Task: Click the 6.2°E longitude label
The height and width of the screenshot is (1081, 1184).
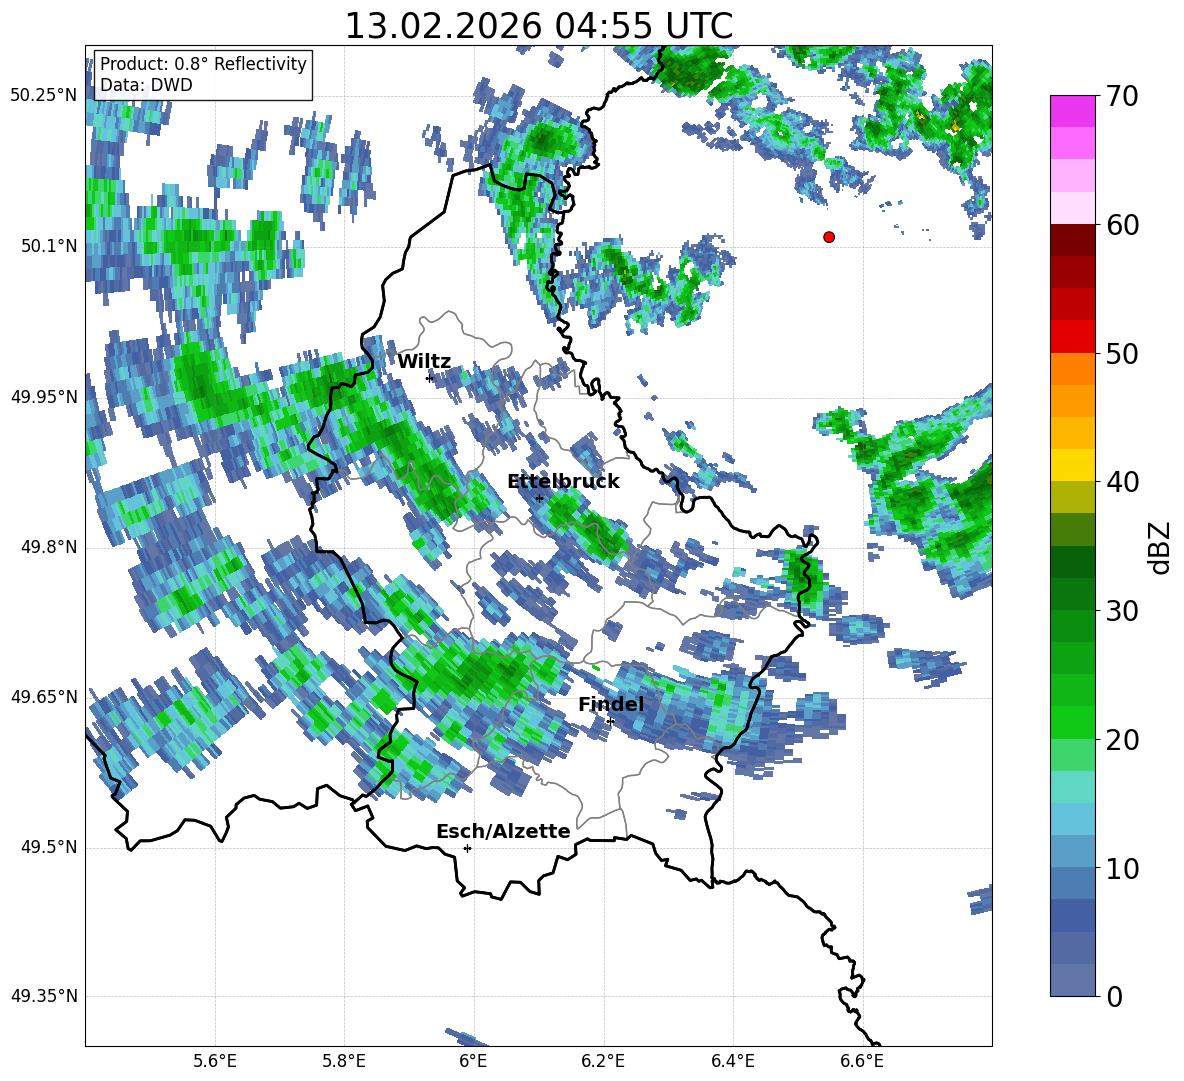Action: pyautogui.click(x=603, y=1061)
